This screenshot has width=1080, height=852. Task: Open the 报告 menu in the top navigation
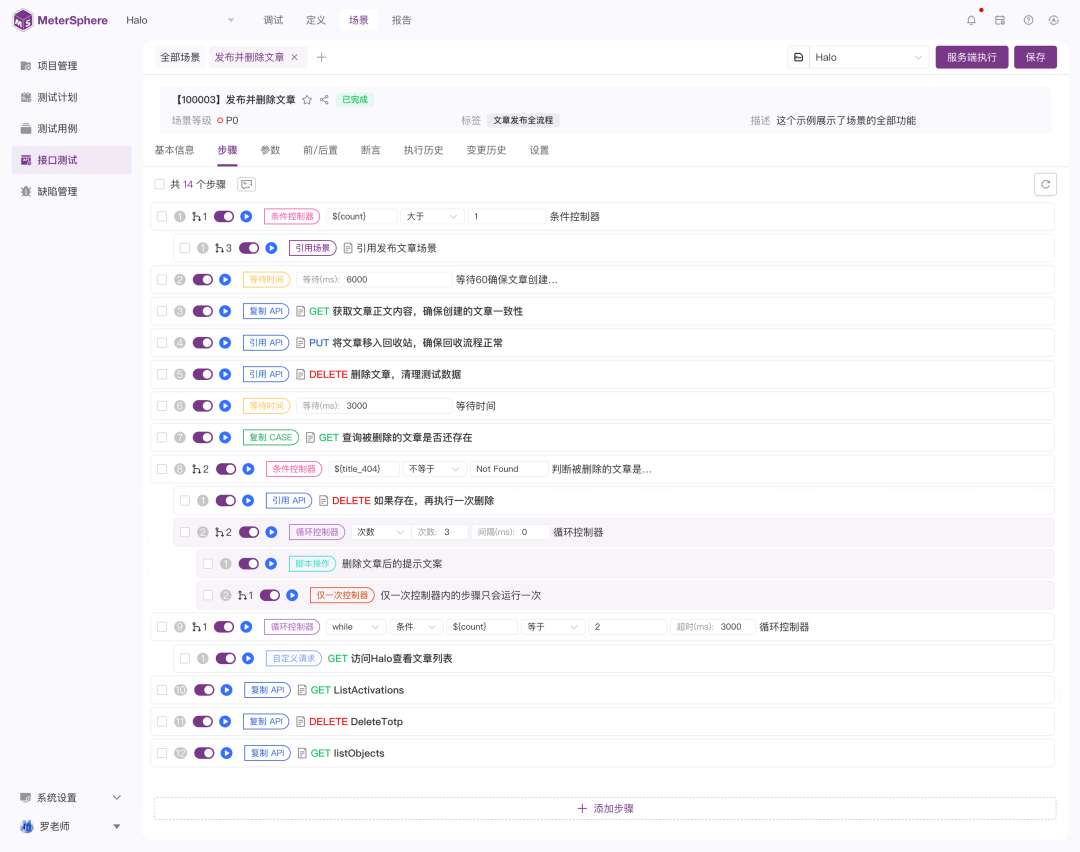click(x=401, y=19)
